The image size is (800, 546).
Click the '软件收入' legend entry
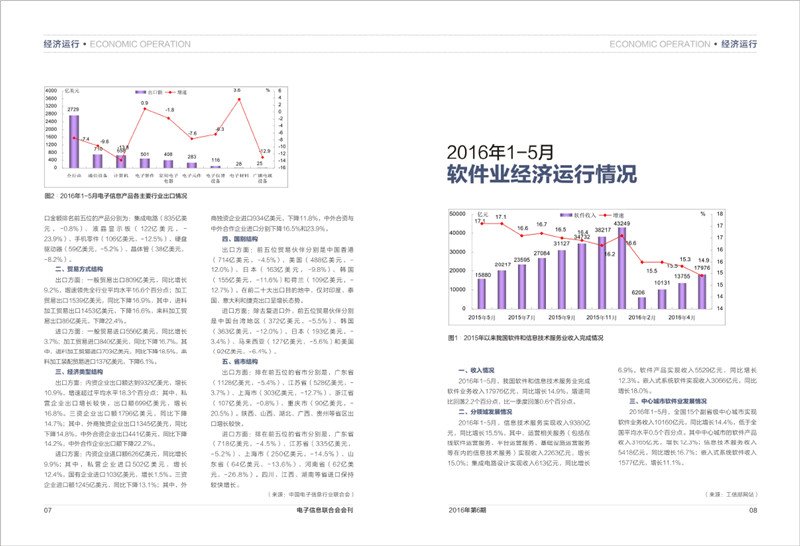[578, 215]
